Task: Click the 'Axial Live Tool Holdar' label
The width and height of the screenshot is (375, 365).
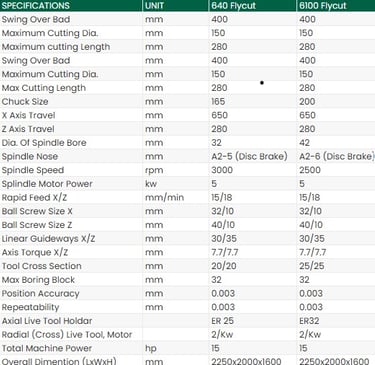Action: pyautogui.click(x=47, y=321)
